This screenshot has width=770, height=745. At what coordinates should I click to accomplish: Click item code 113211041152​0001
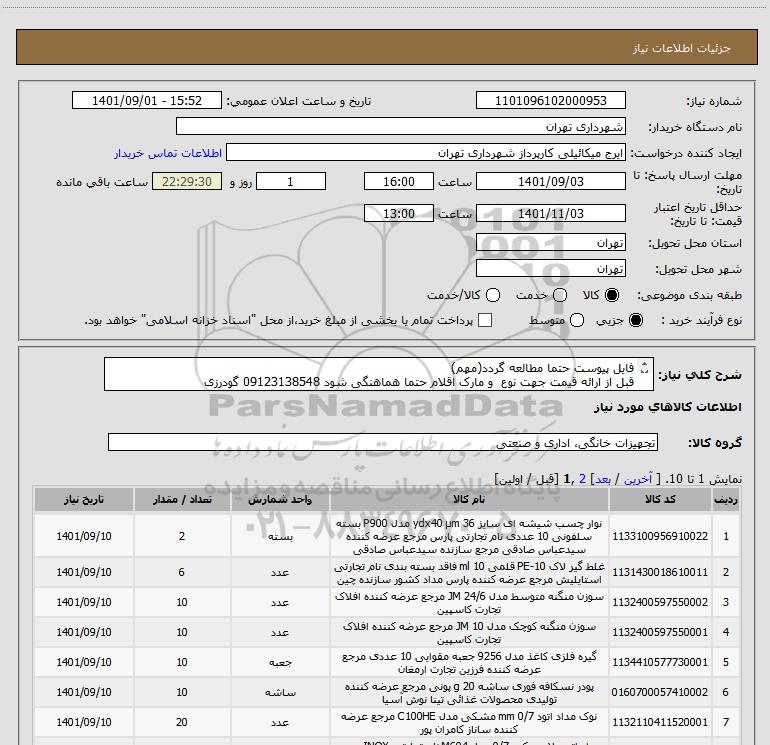click(660, 722)
